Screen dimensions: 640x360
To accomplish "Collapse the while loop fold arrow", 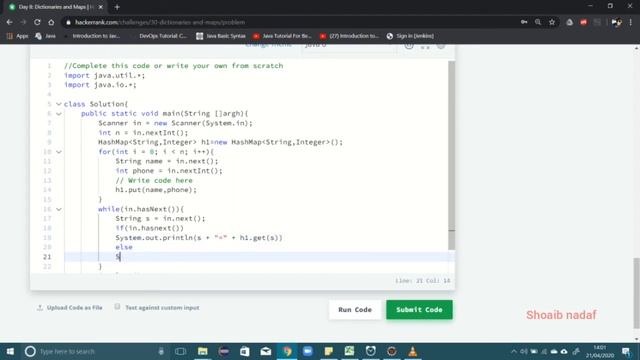I will (59, 209).
